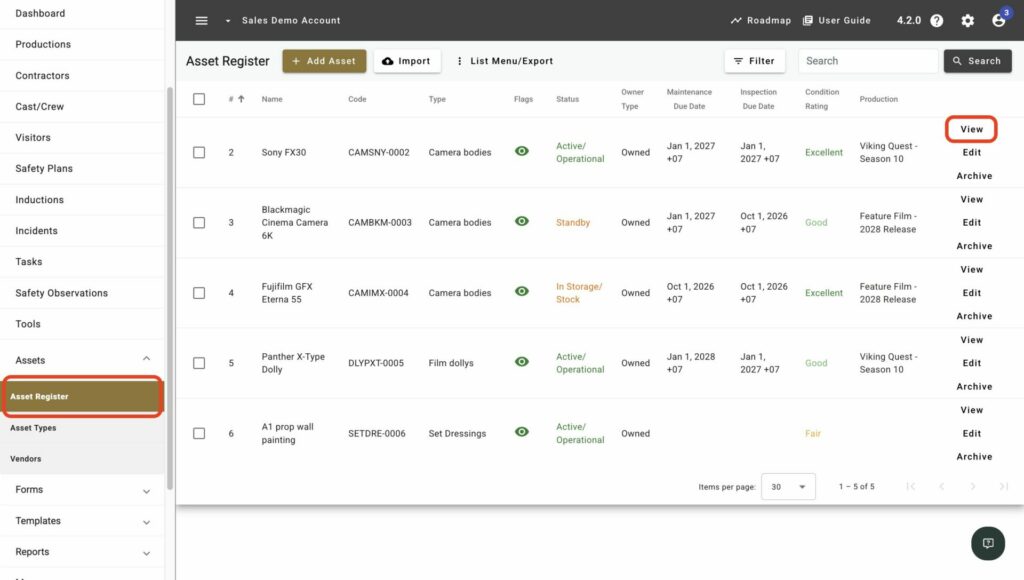Select the Sony FX30 row checkbox
This screenshot has width=1024, height=580.
199,152
